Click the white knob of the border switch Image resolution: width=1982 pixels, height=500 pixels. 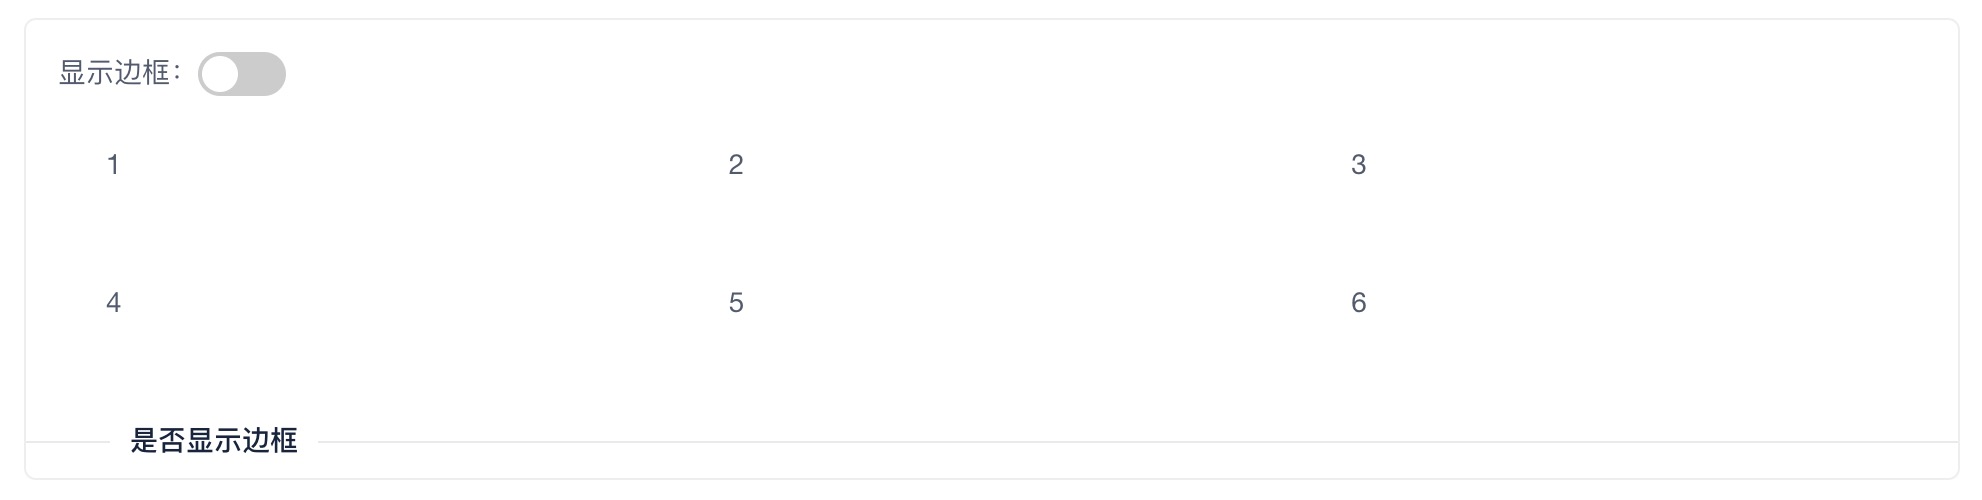220,74
